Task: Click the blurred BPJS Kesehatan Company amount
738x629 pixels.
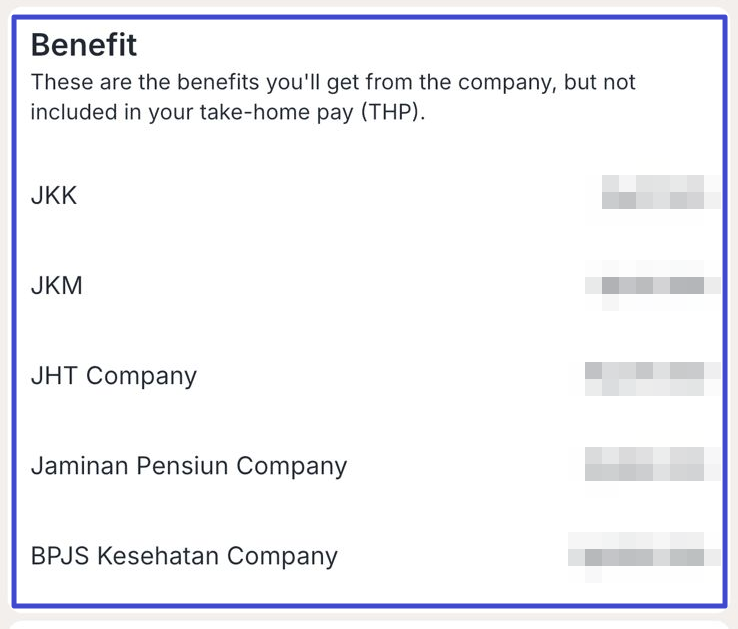Action: [645, 557]
